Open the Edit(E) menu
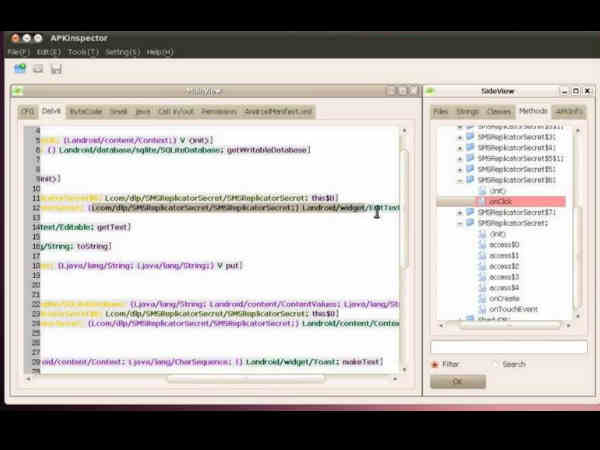This screenshot has height=450, width=600. pyautogui.click(x=49, y=52)
